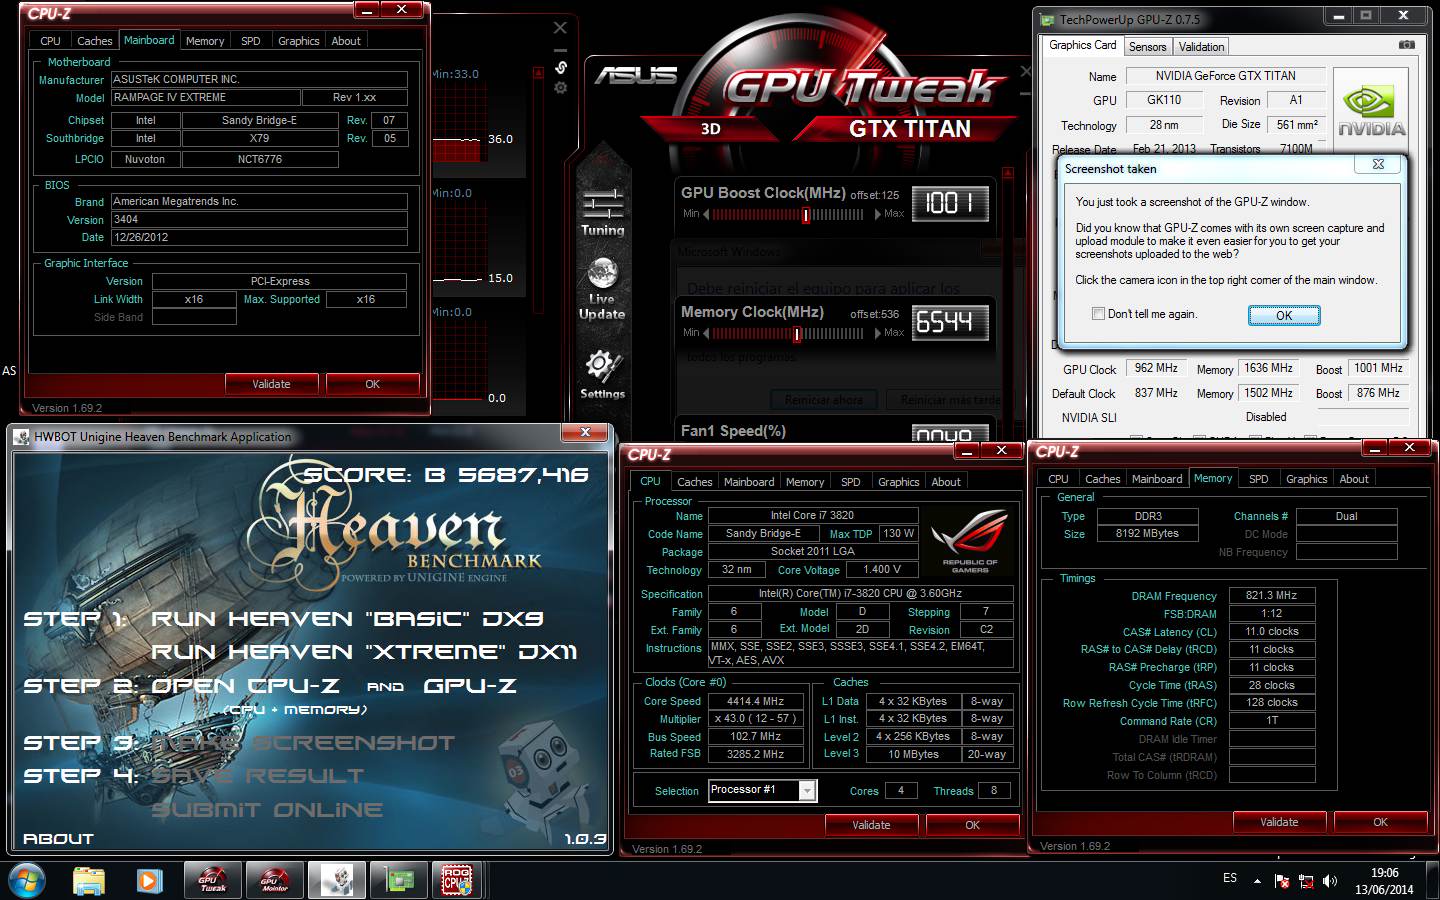Click GPU Boost Clock value 1001 field
Viewport: 1440px width, 900px height.
pyautogui.click(x=950, y=204)
